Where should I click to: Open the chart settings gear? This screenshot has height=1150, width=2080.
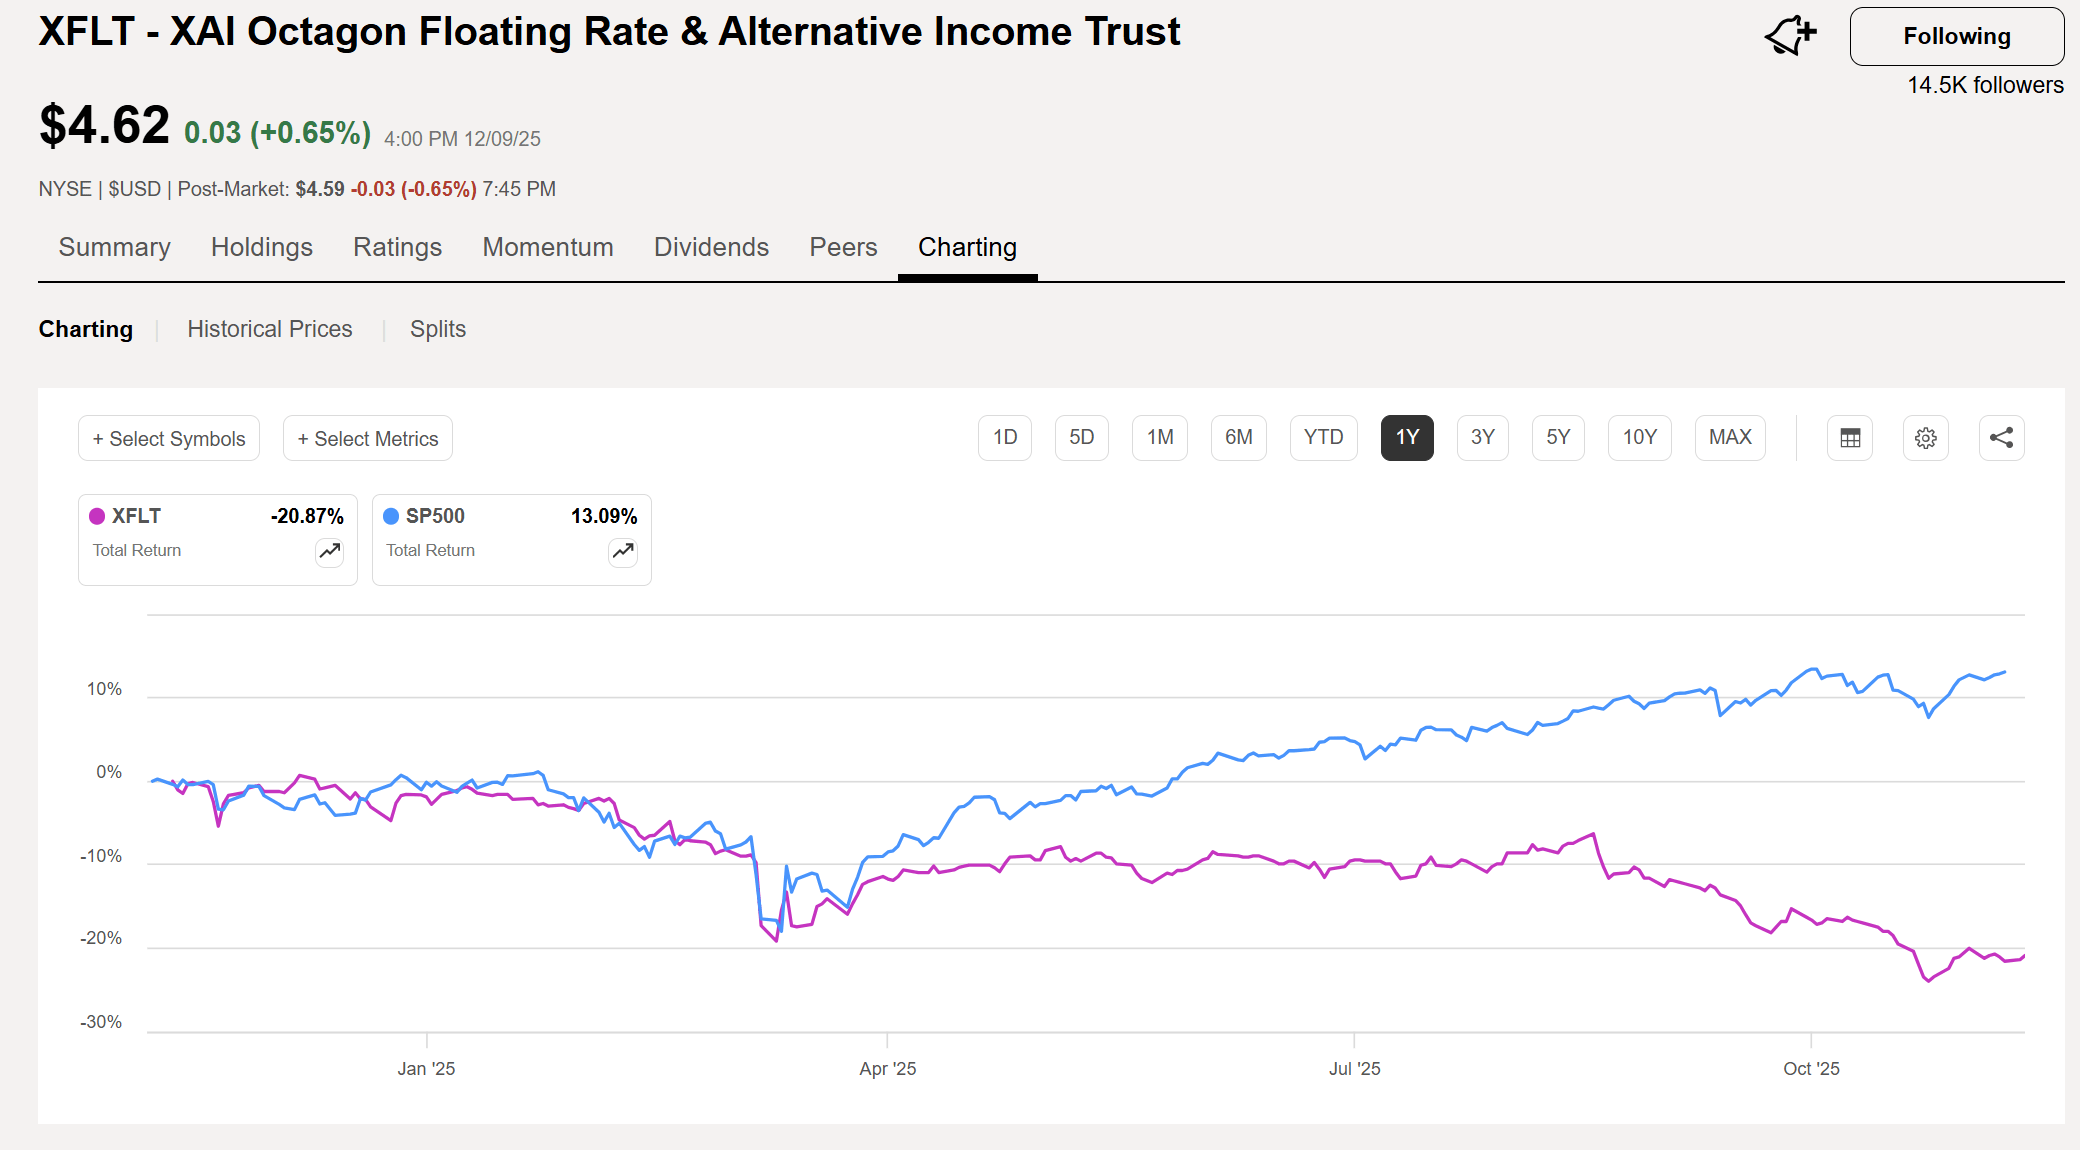(1925, 437)
